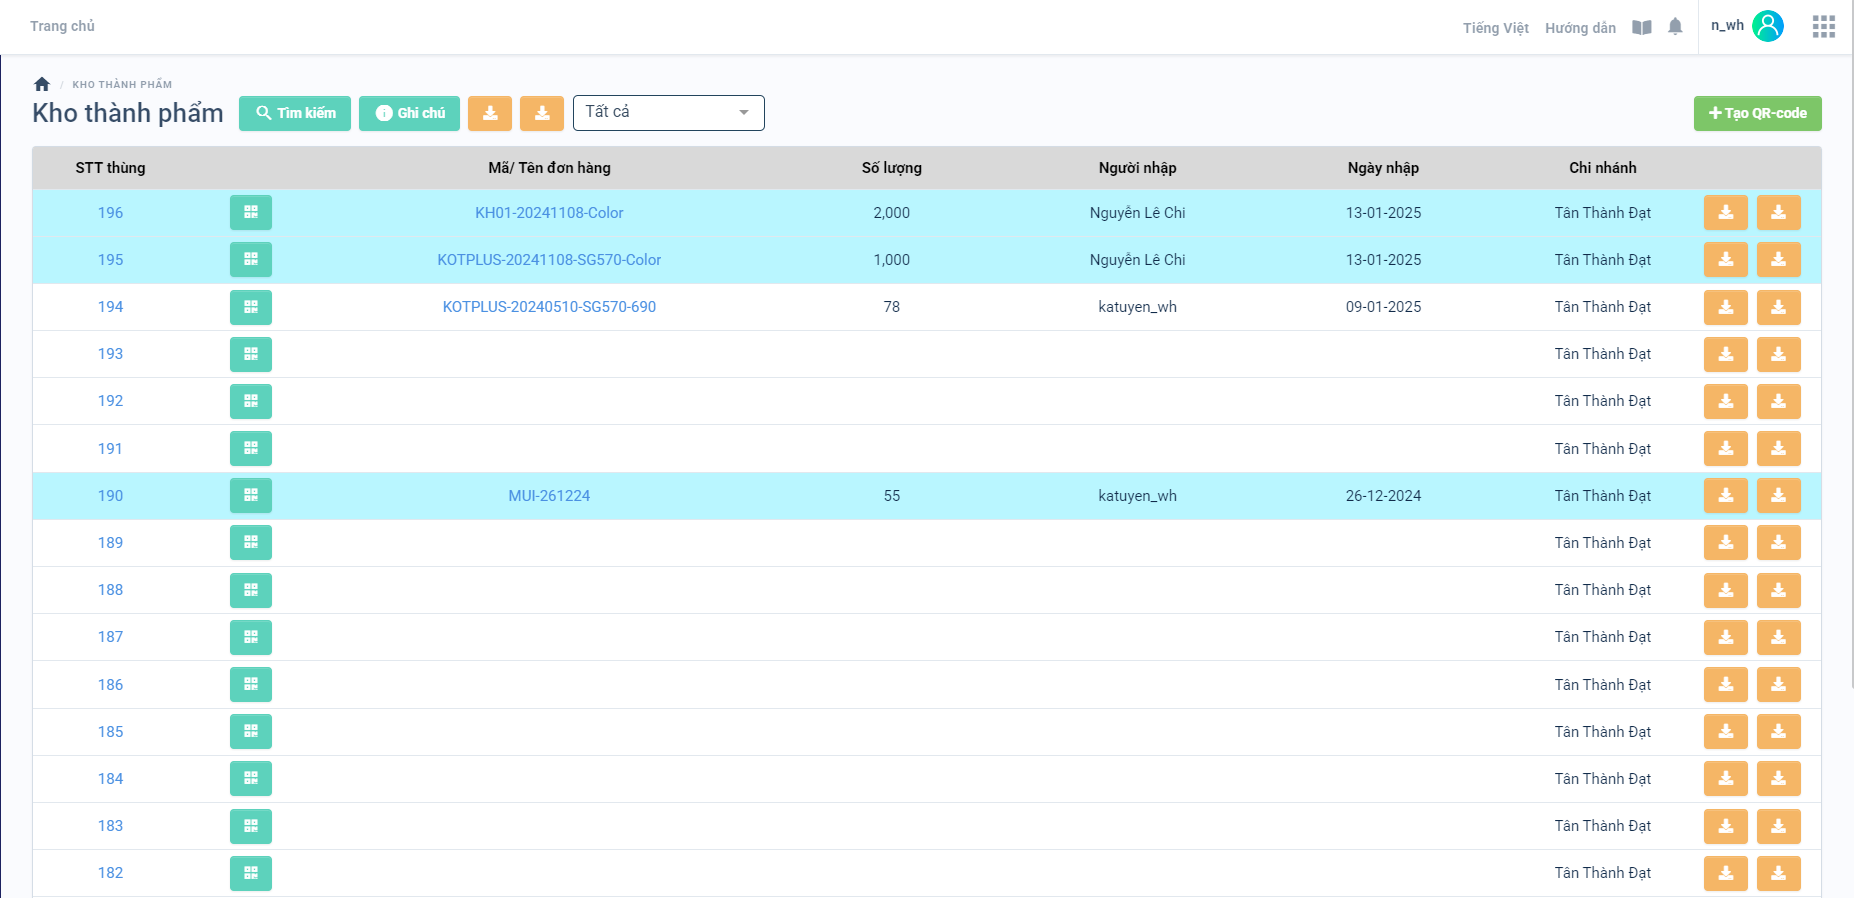Click first download icon in row 196
Screen dimensions: 1854x898
pyautogui.click(x=1726, y=213)
